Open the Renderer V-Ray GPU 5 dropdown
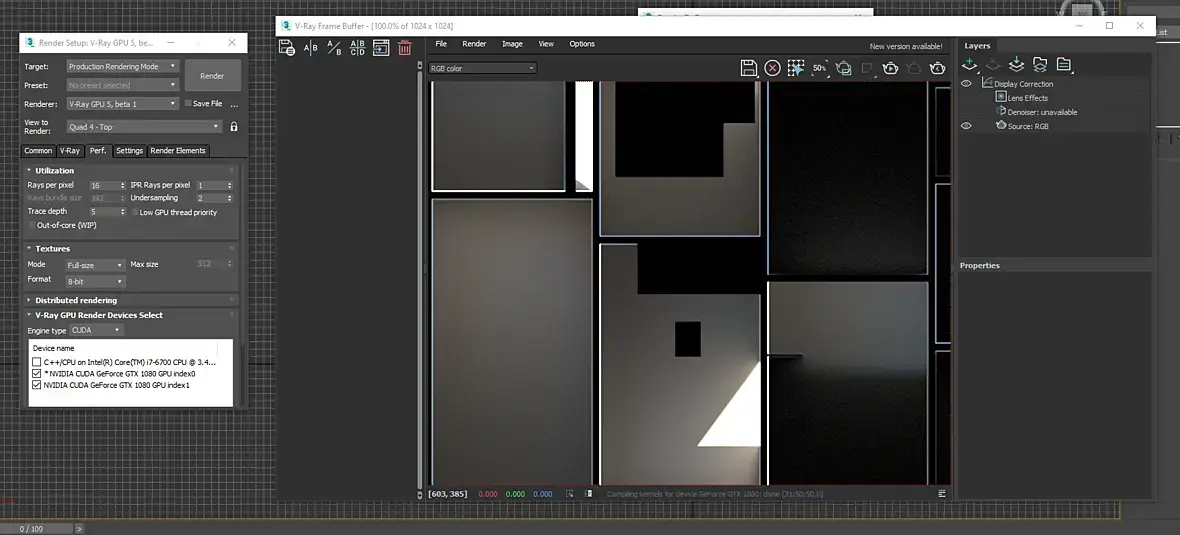This screenshot has width=1180, height=535. point(122,104)
